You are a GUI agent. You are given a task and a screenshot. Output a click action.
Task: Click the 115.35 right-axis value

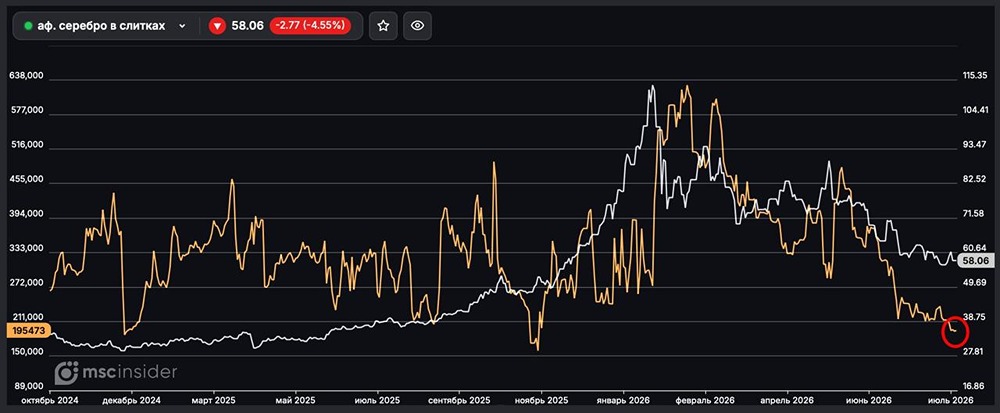[x=975, y=76]
